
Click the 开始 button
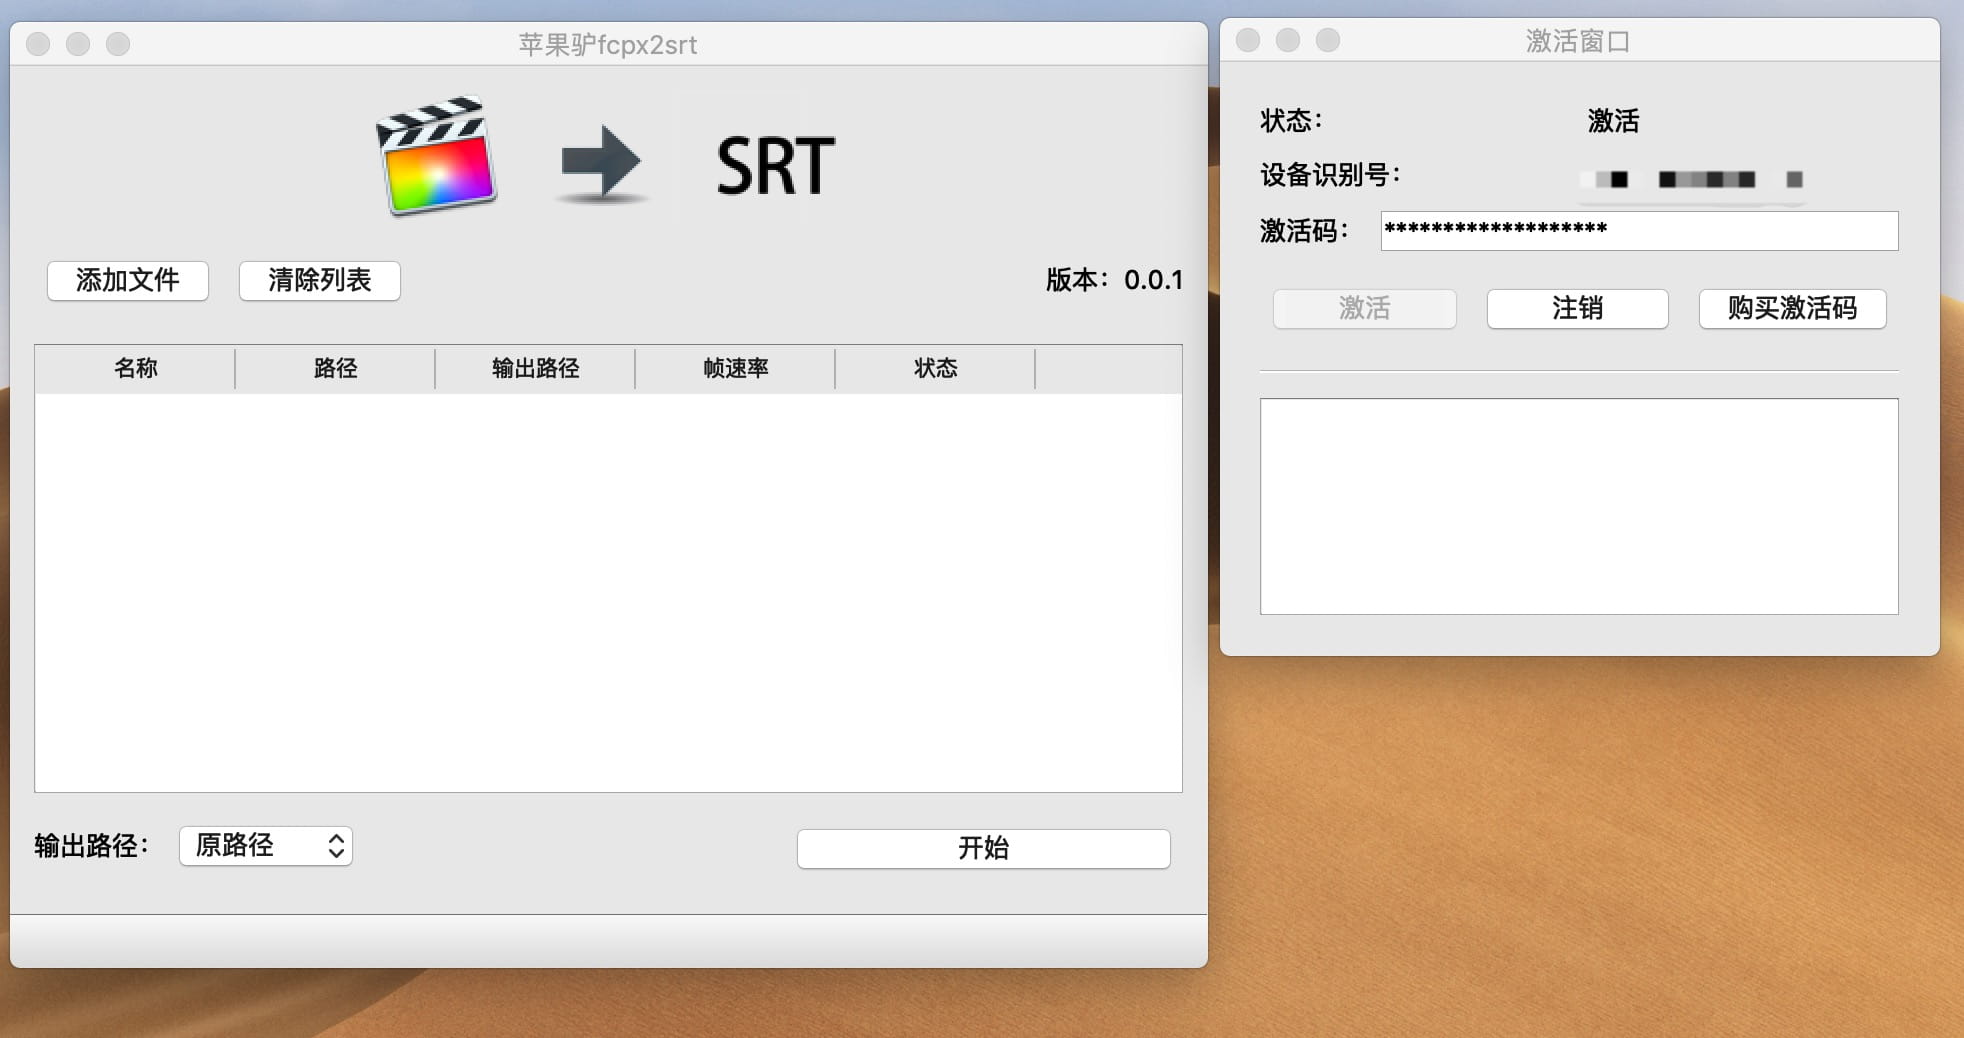983,848
